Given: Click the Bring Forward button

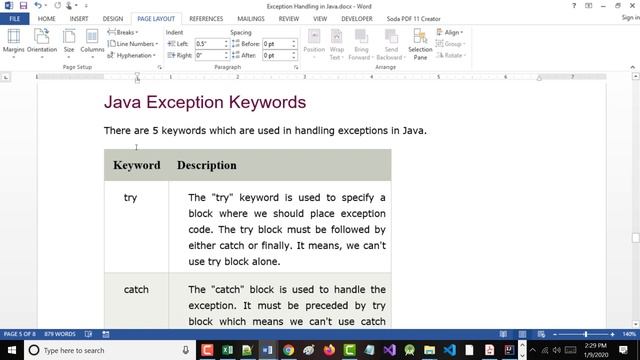Looking at the screenshot, I should 361,44.
